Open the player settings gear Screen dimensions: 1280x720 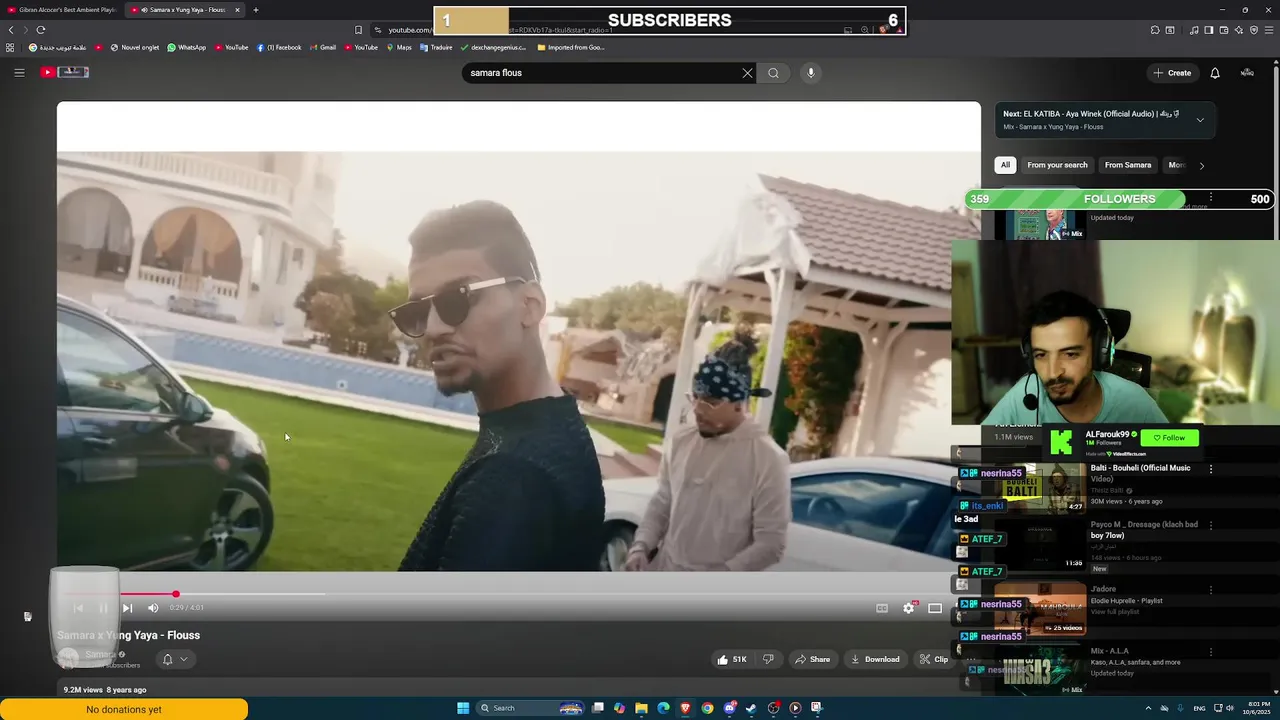909,608
